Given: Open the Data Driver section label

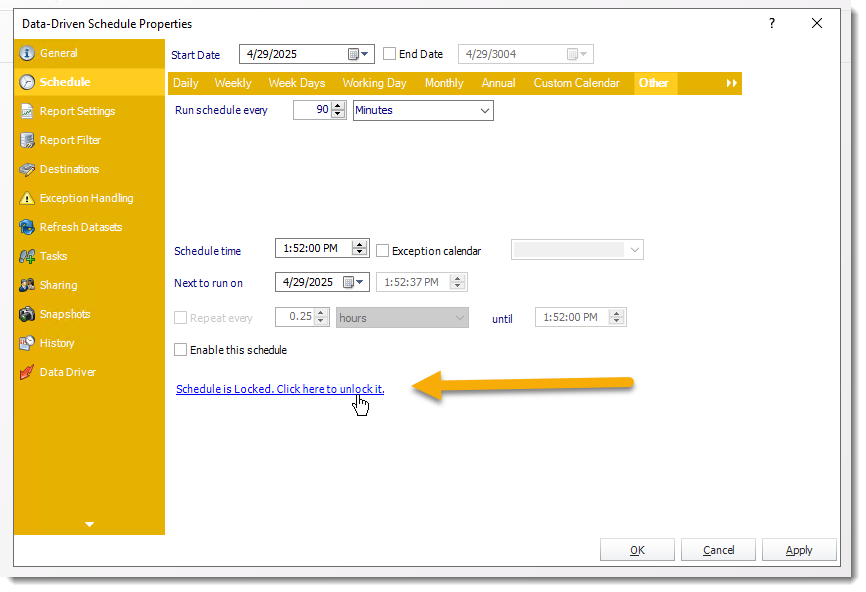Looking at the screenshot, I should (67, 372).
